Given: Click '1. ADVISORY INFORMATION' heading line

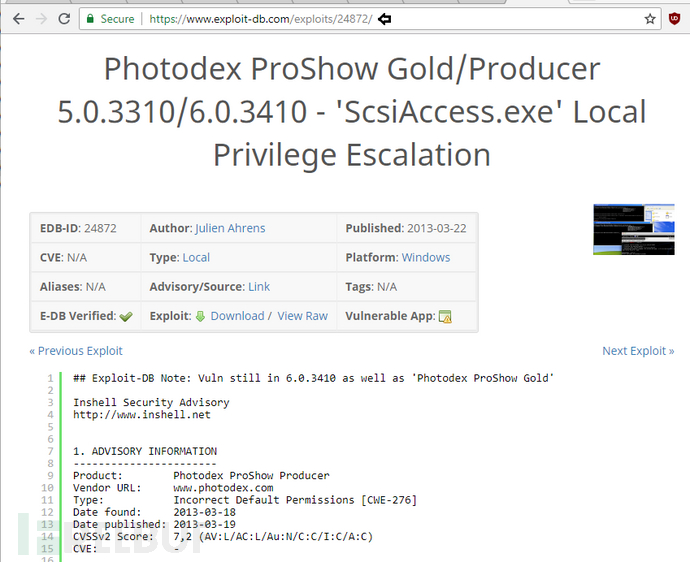Looking at the screenshot, I should (x=145, y=451).
